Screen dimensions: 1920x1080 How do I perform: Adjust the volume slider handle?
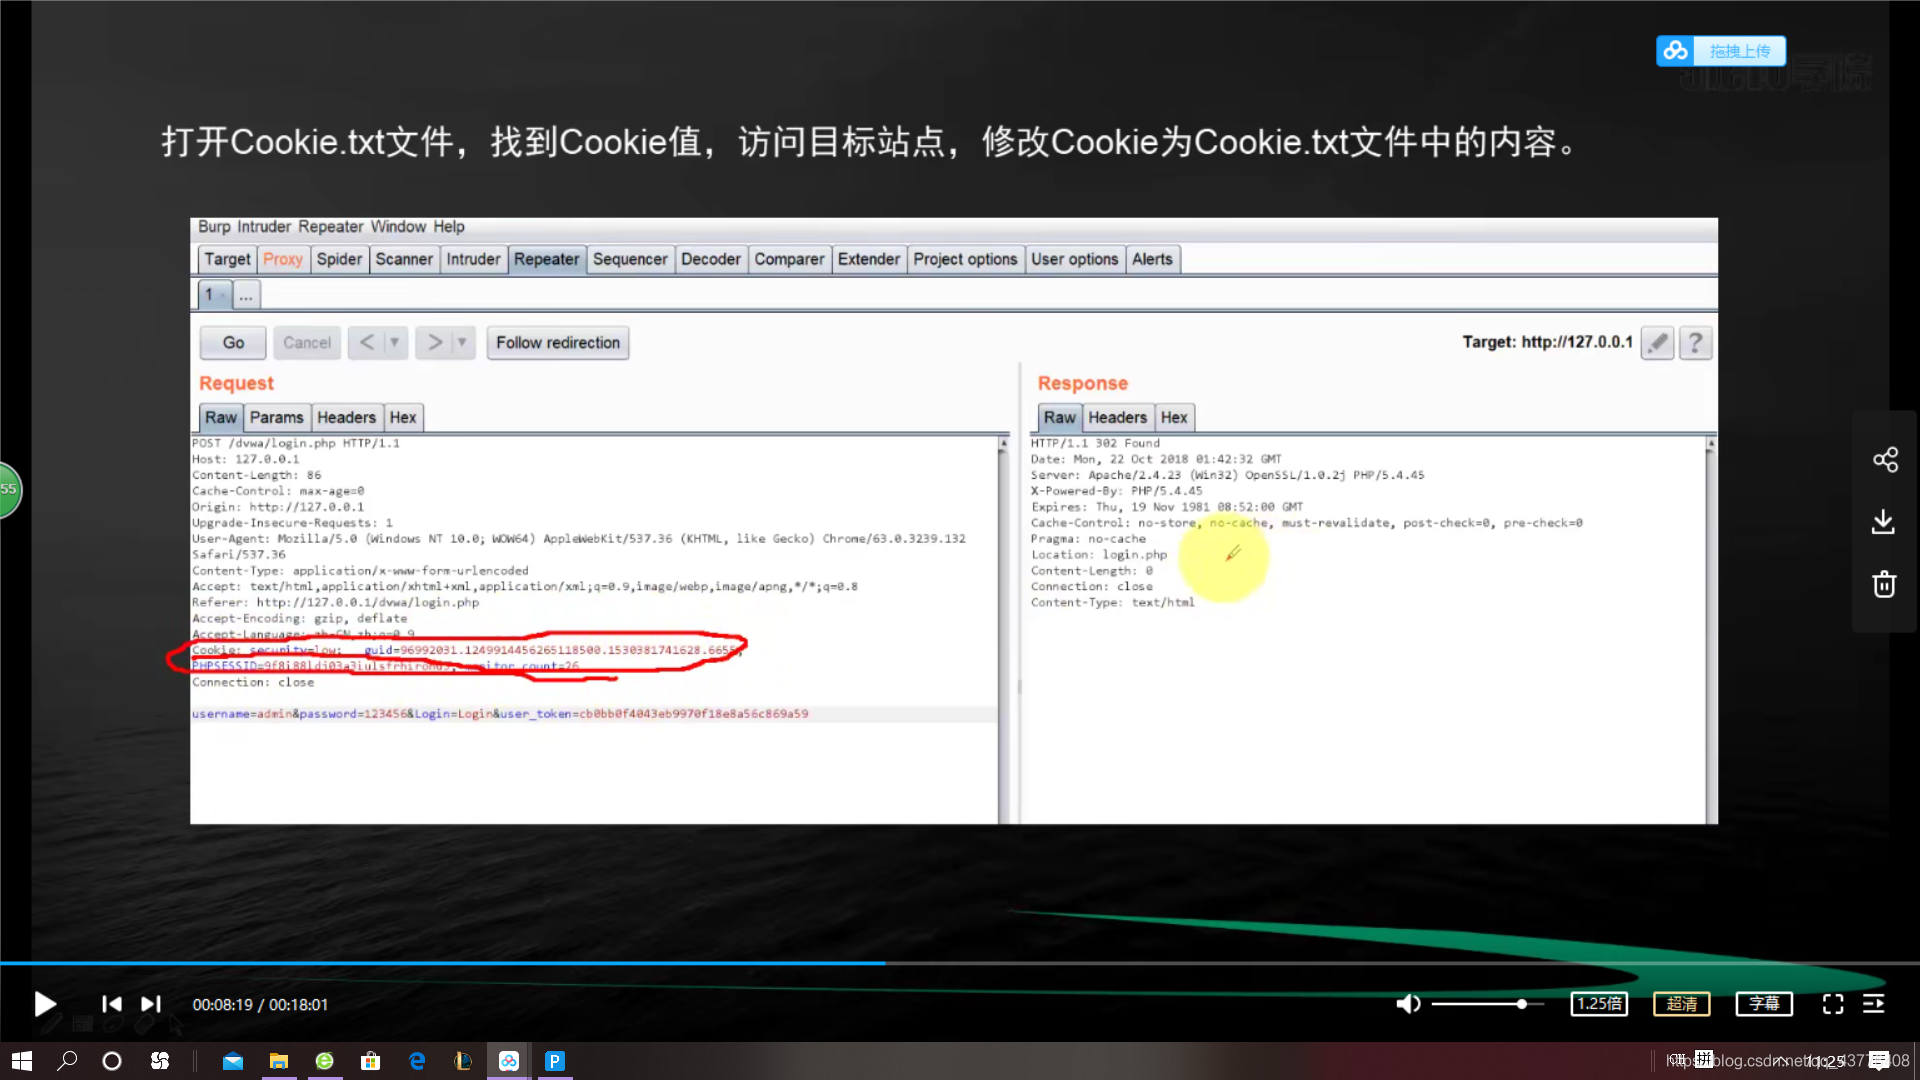(x=1521, y=1004)
